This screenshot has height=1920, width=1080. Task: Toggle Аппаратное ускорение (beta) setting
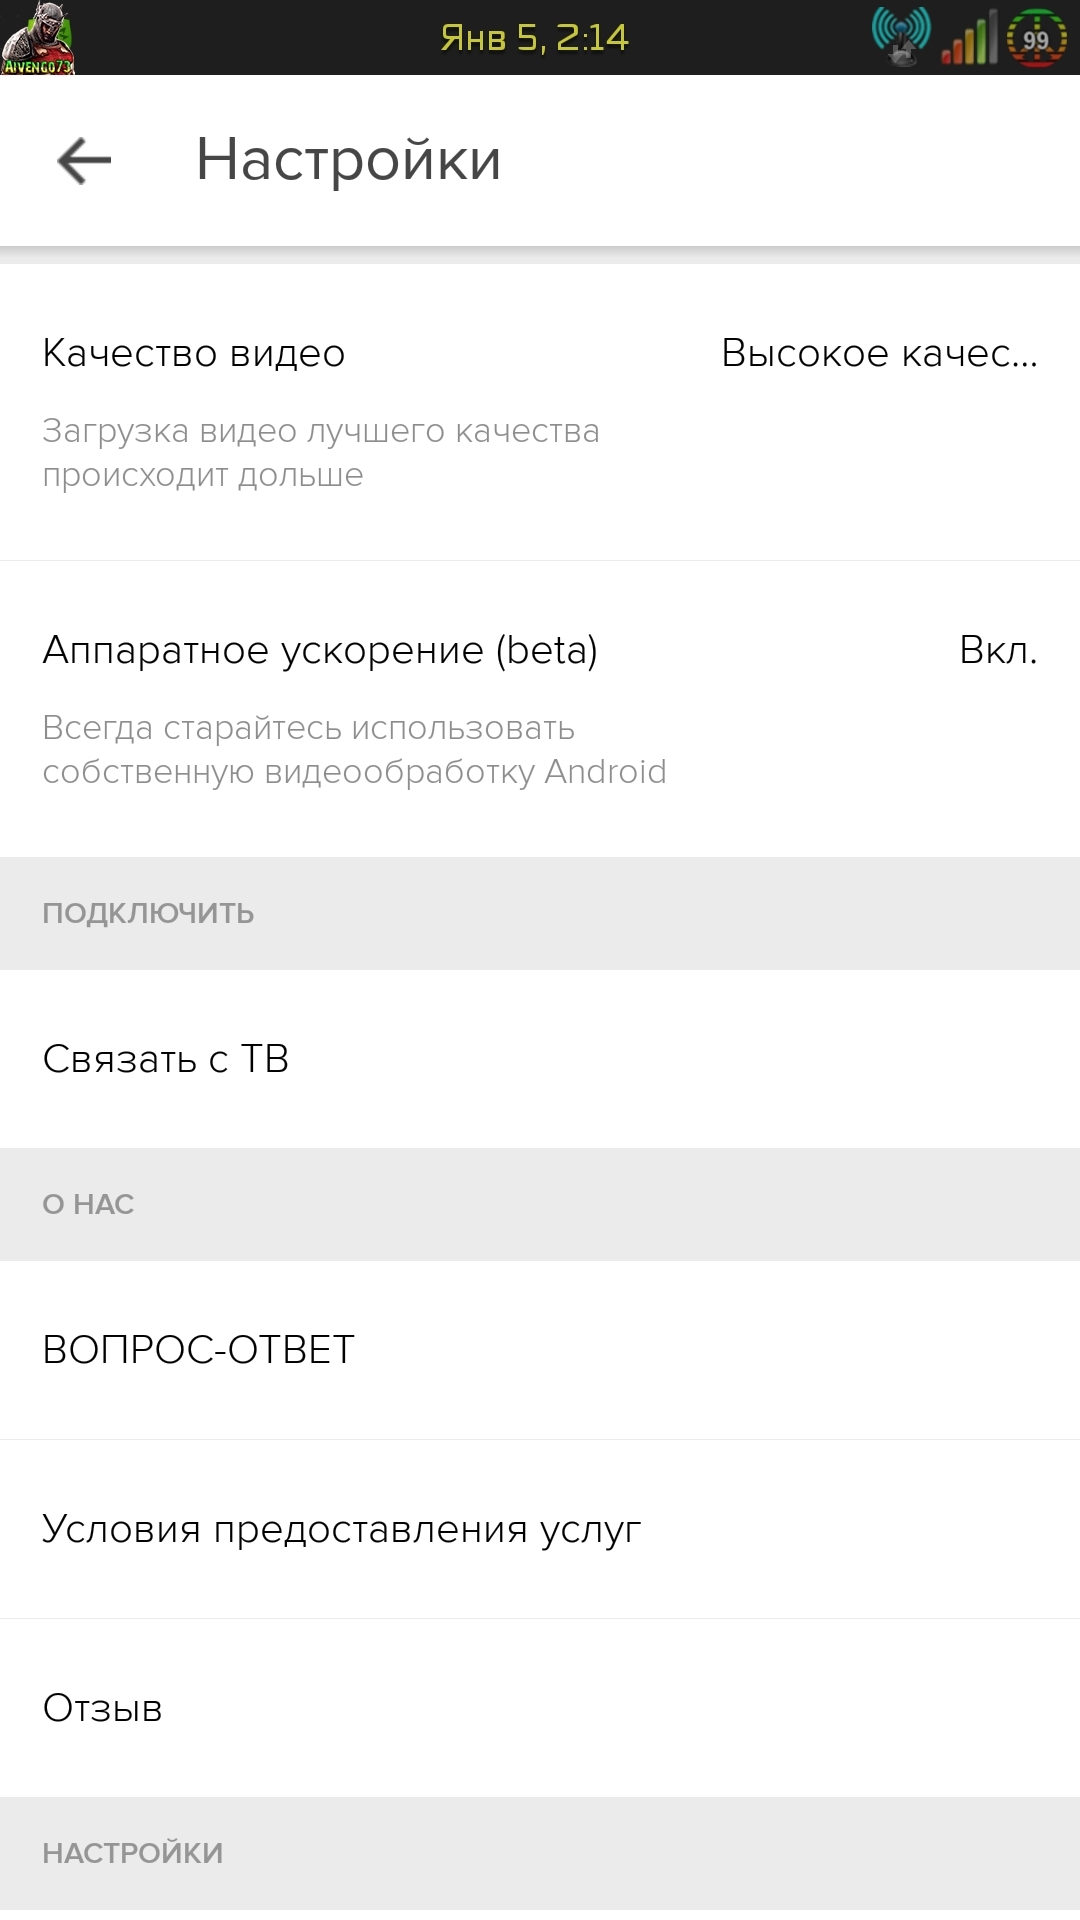point(320,650)
